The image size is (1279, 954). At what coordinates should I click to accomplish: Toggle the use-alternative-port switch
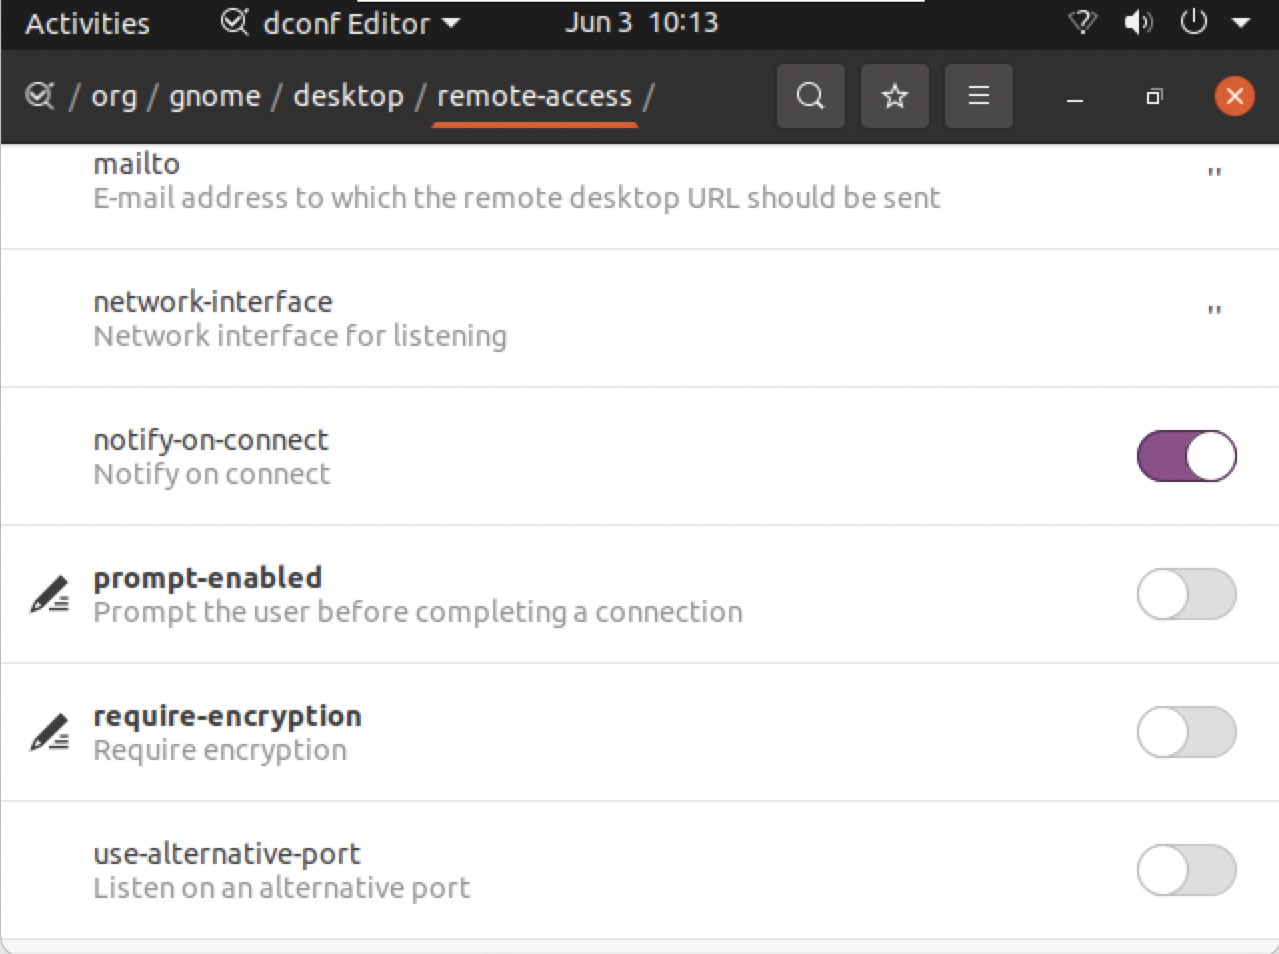[1187, 870]
